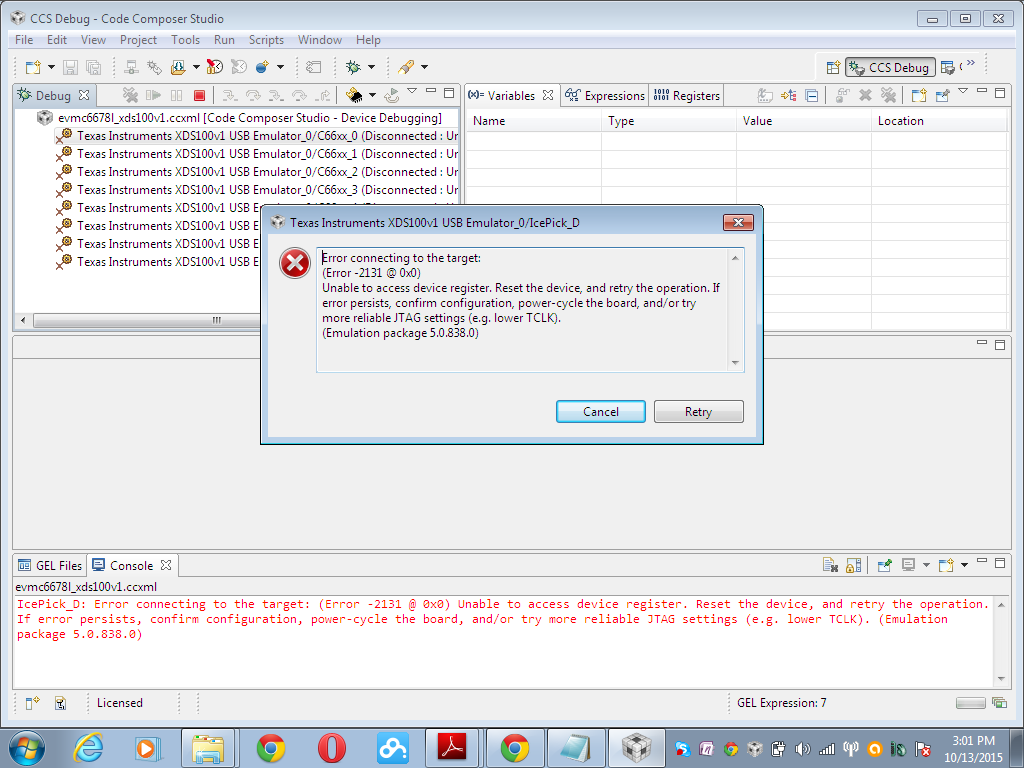This screenshot has height=768, width=1024.
Task: Click Cancel in the error dialog
Action: [600, 411]
